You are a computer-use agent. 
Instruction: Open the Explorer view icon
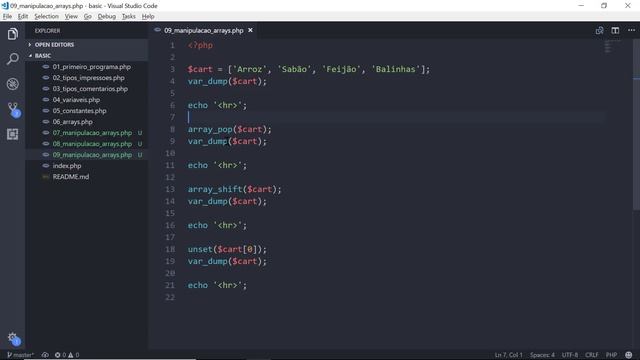click(13, 34)
